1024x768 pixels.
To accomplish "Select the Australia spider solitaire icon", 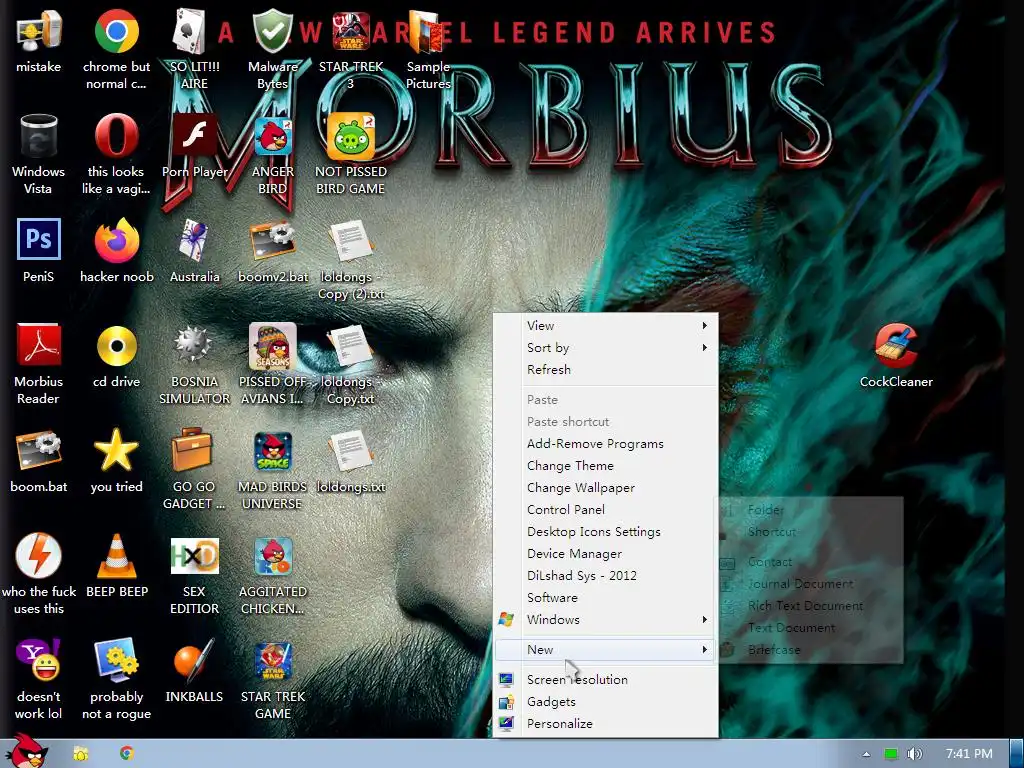I will [x=194, y=241].
